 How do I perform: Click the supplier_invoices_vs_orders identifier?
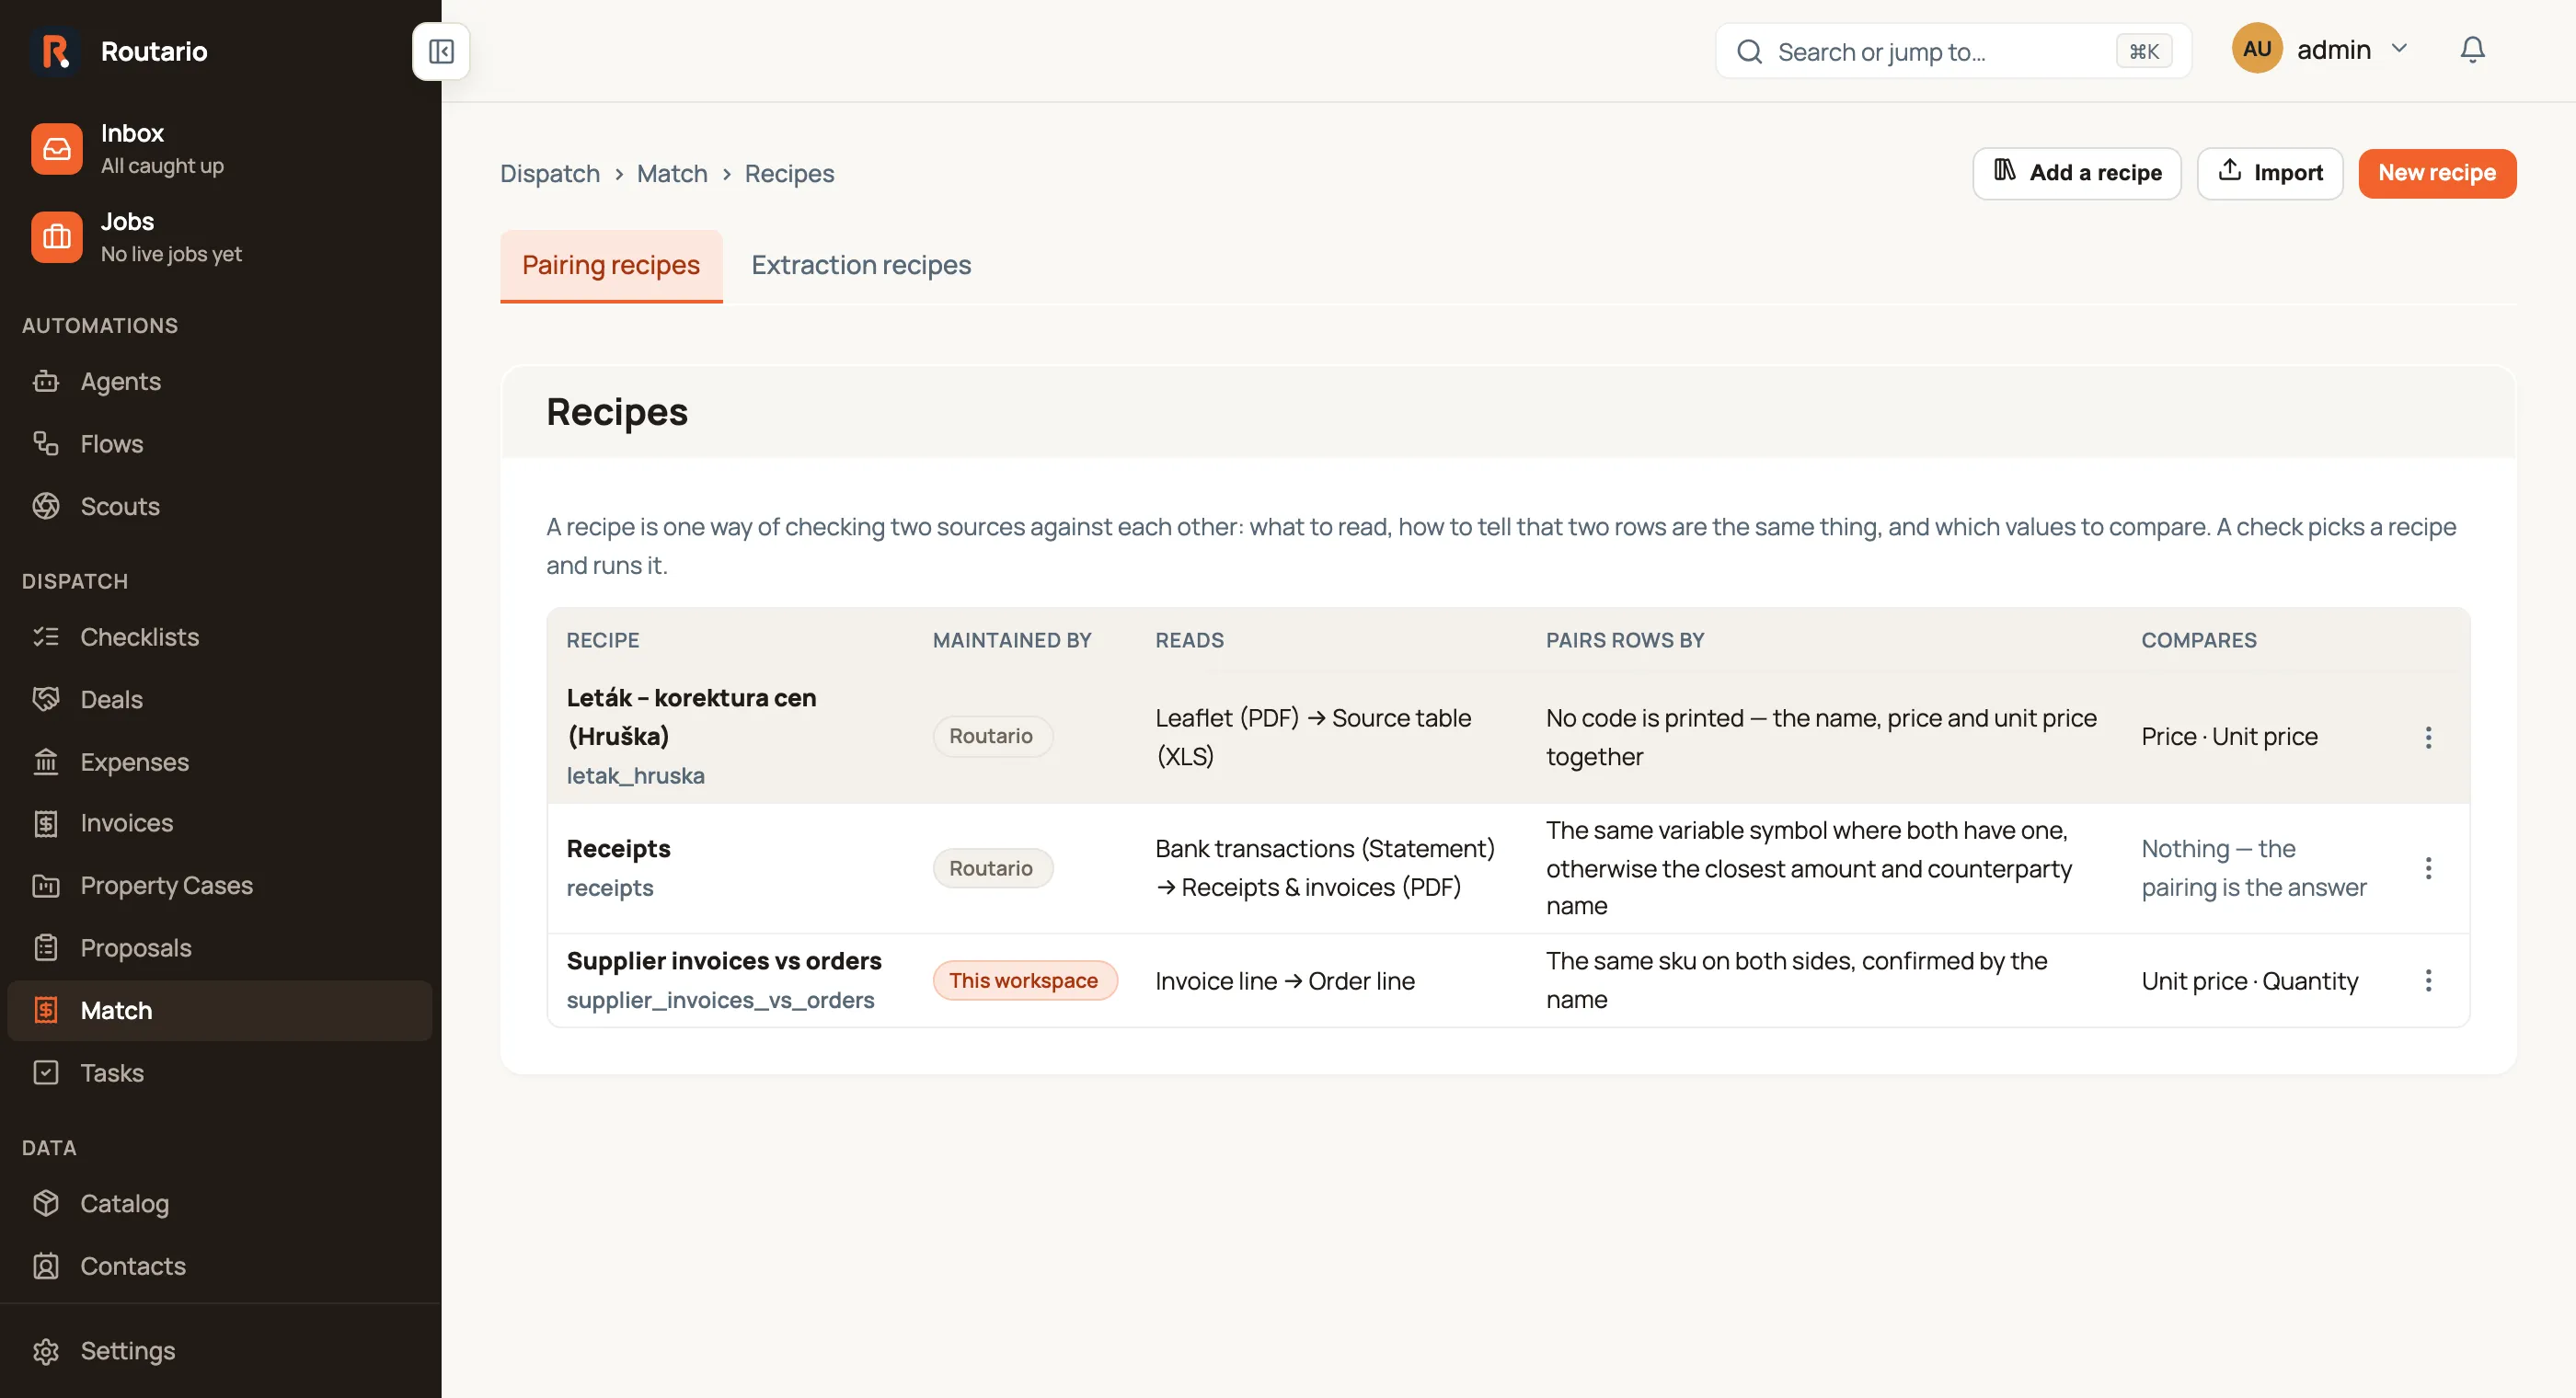[x=720, y=1000]
